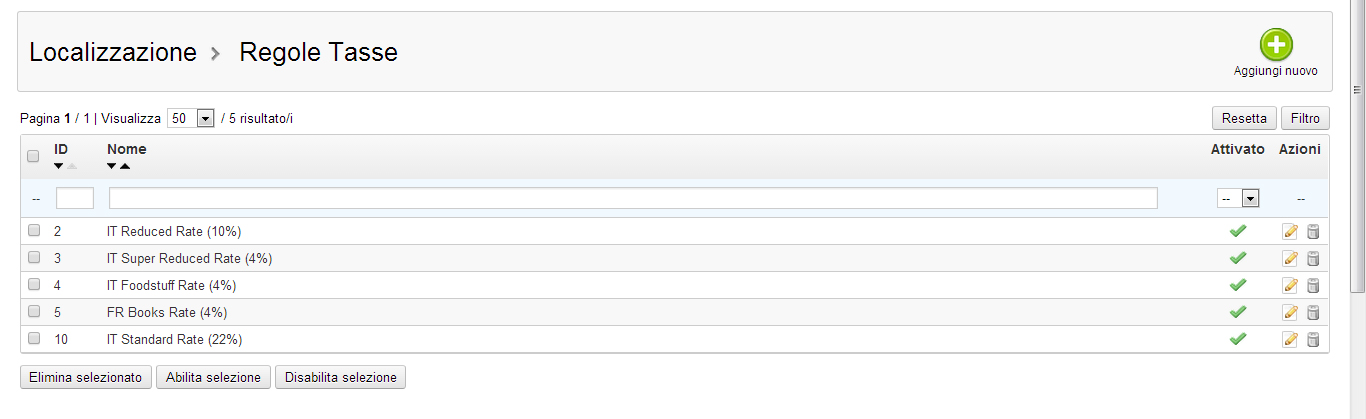Delete the IT Super Reduced Rate (4%) rule
1366x419 pixels.
pyautogui.click(x=1313, y=259)
